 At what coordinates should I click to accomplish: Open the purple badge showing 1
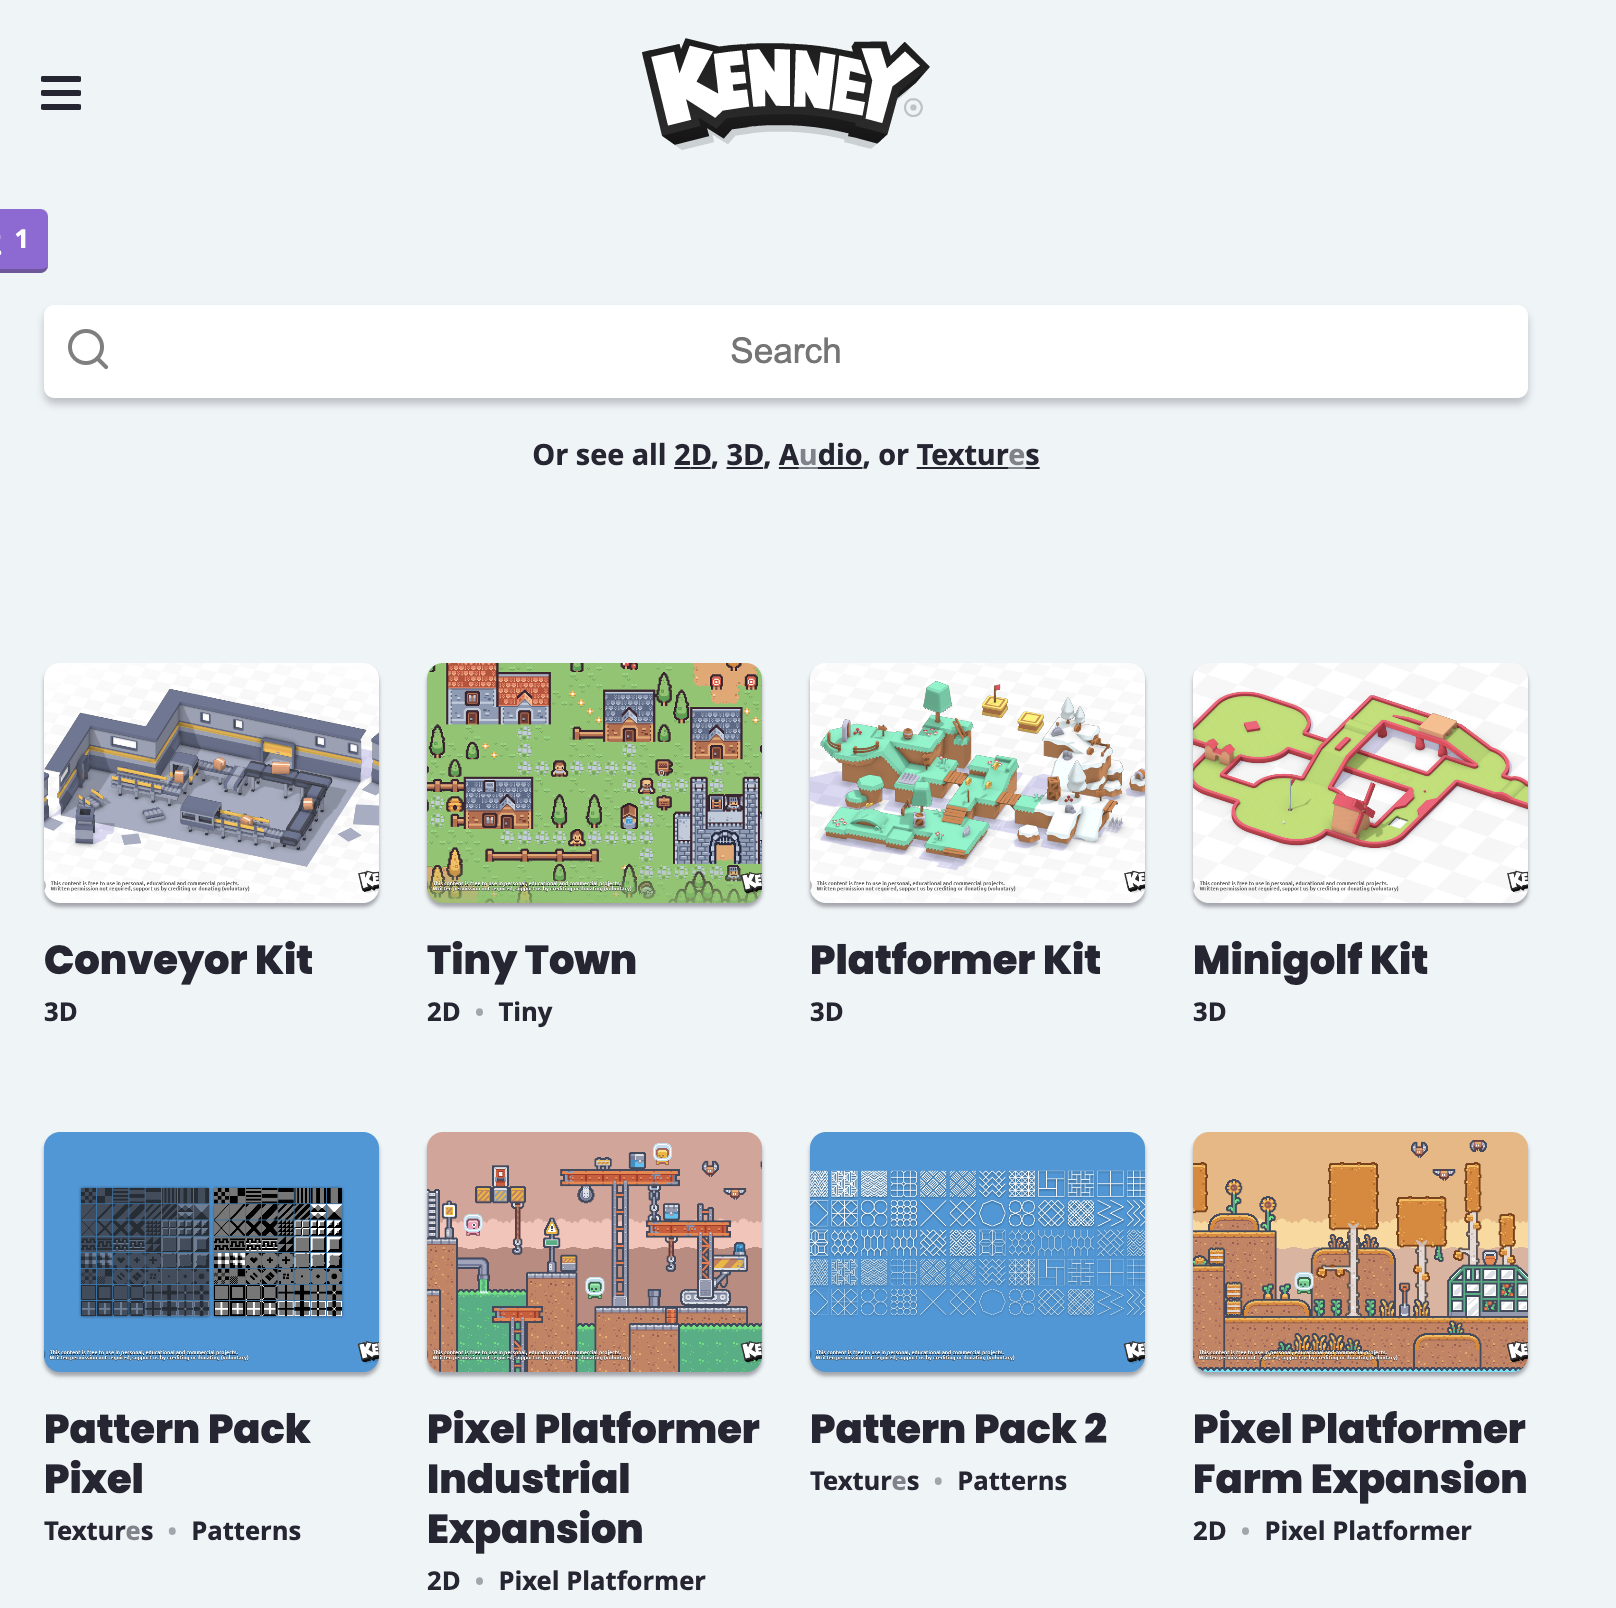click(23, 240)
